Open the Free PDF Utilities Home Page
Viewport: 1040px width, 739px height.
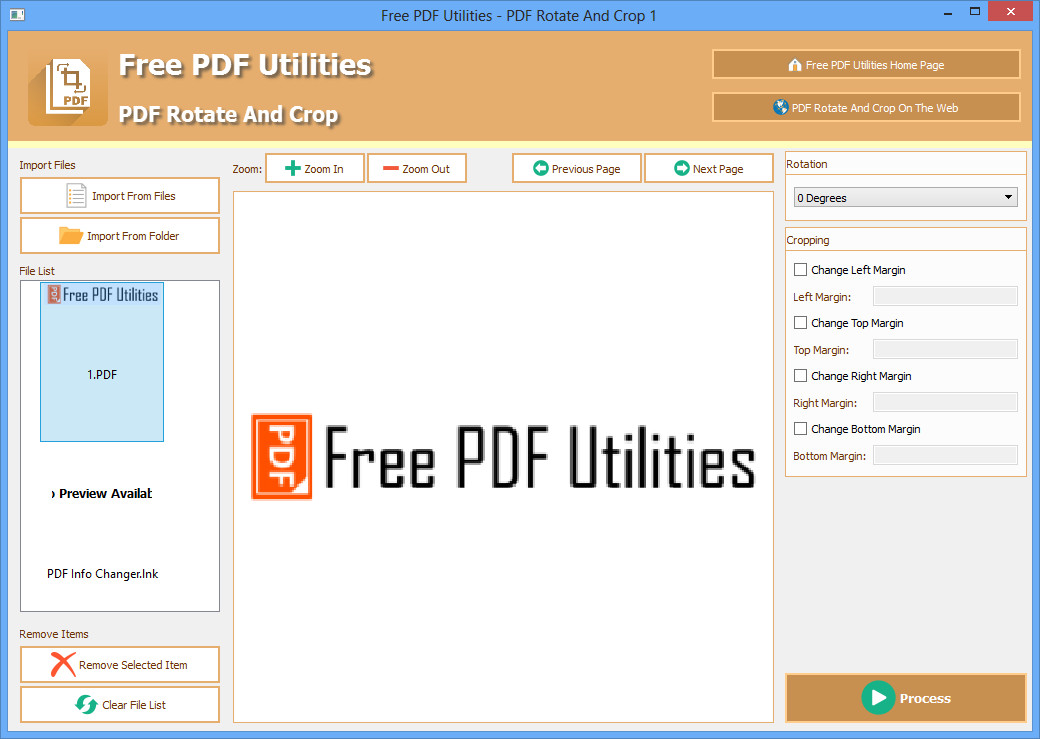click(866, 64)
